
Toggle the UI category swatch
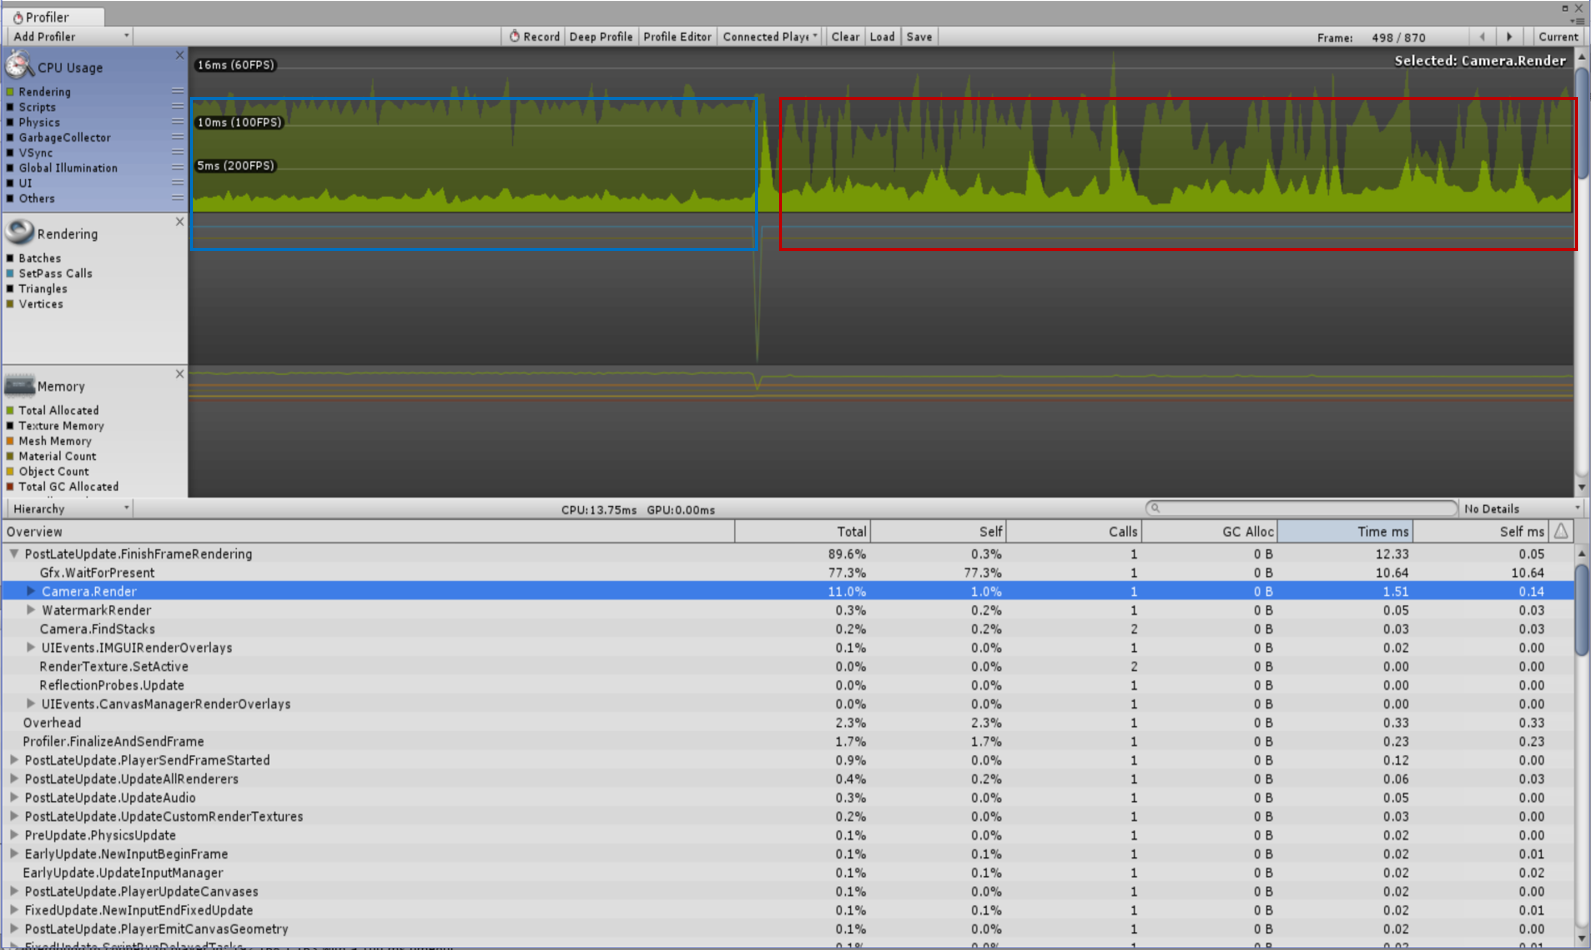(x=10, y=183)
